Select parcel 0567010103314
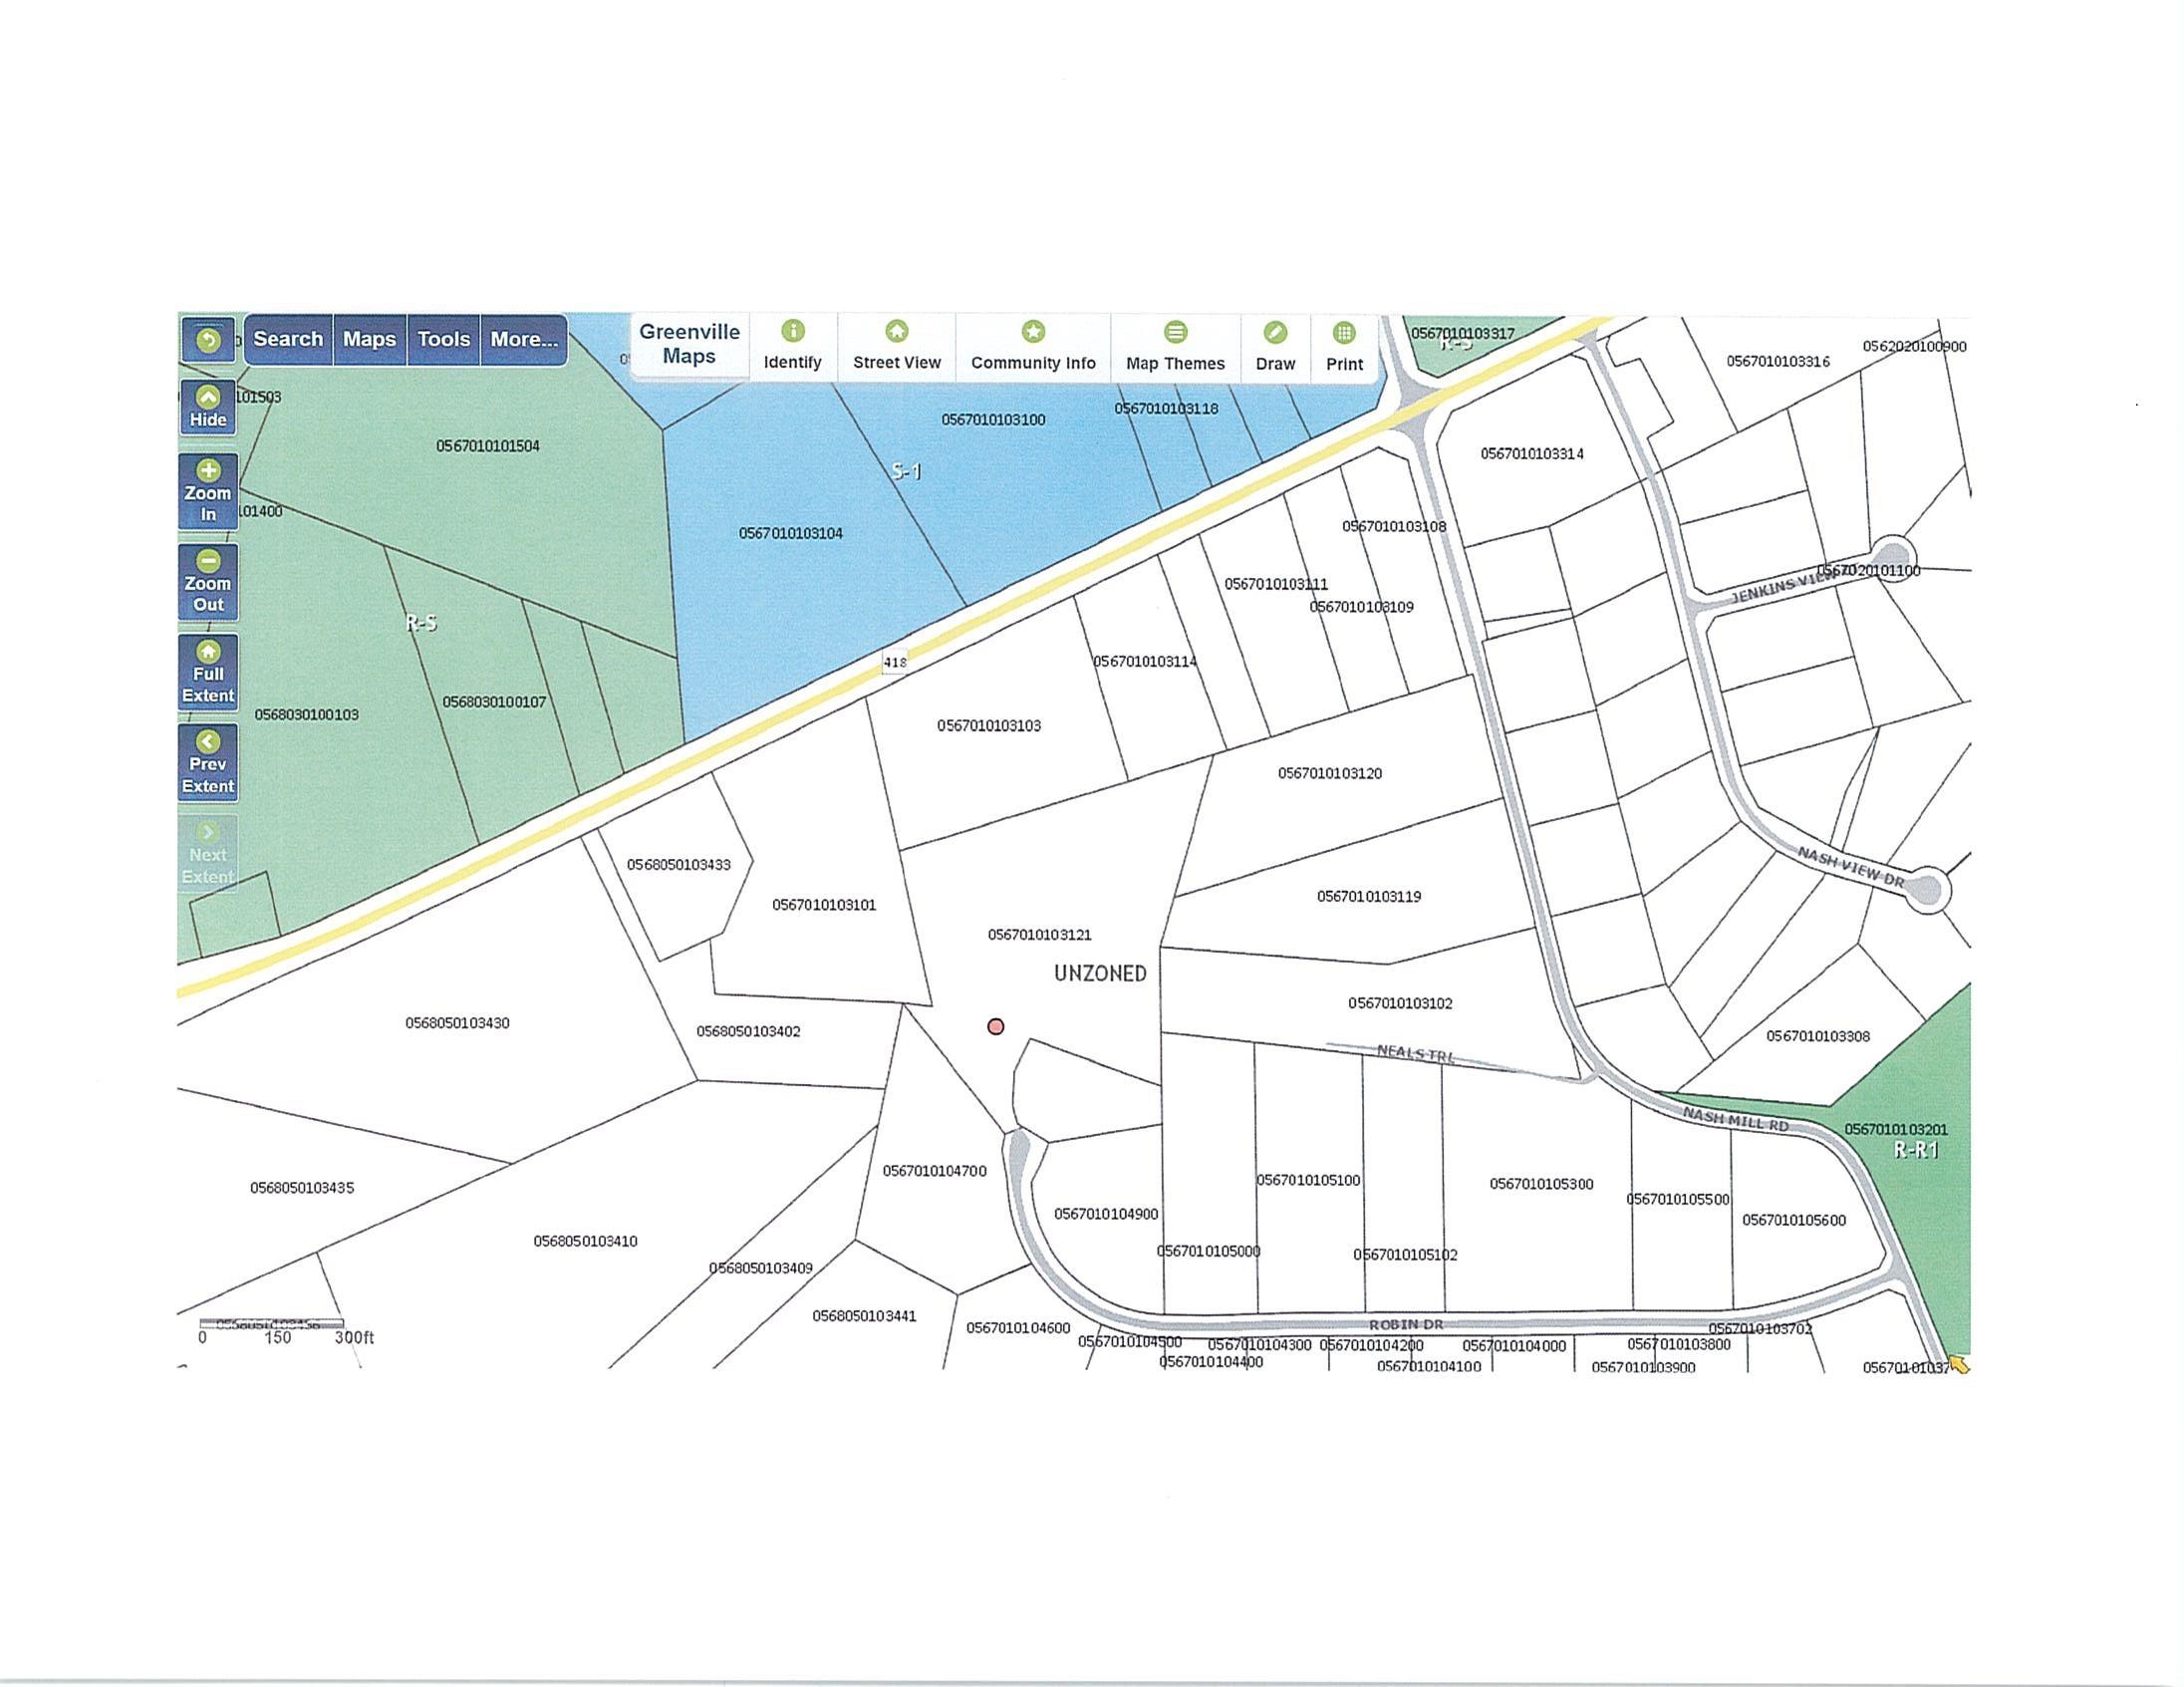This screenshot has height=1687, width=2184. tap(1532, 454)
